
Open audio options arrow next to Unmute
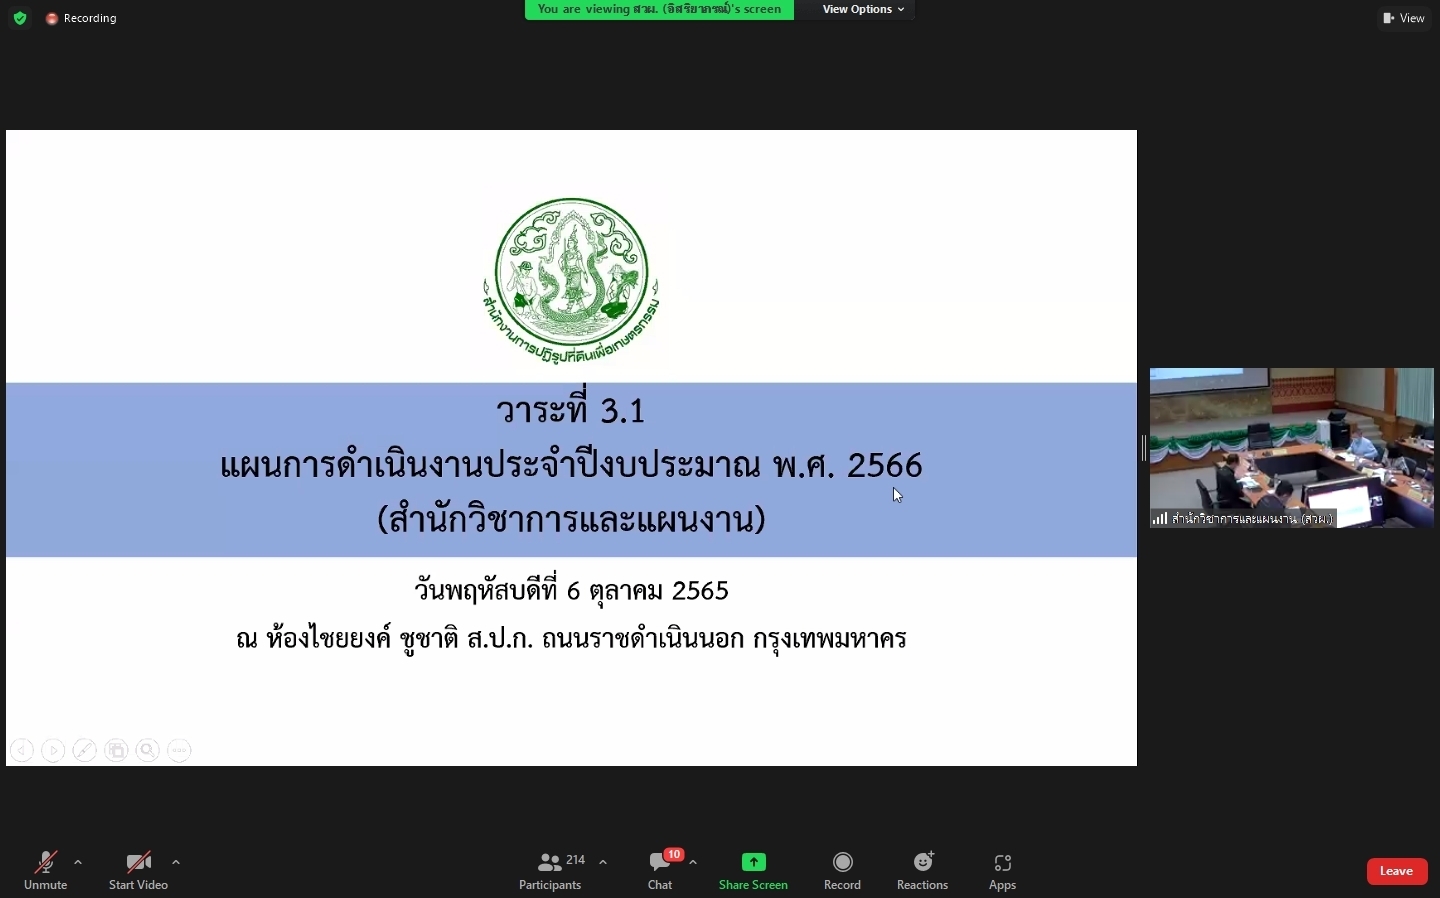78,862
